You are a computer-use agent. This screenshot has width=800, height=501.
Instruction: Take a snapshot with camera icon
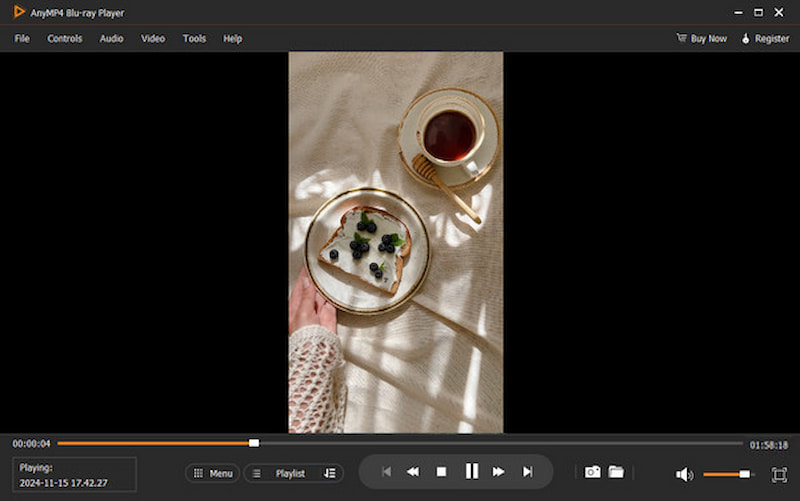click(x=592, y=472)
